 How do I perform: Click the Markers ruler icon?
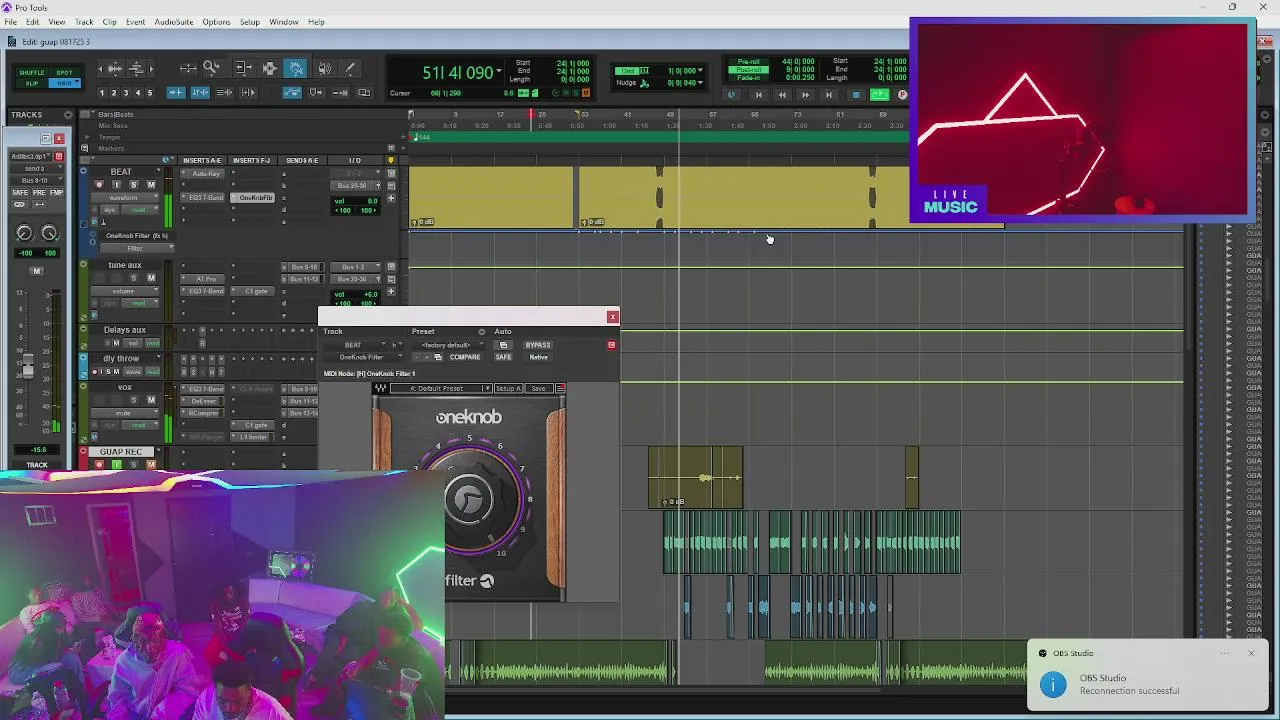pos(84,148)
